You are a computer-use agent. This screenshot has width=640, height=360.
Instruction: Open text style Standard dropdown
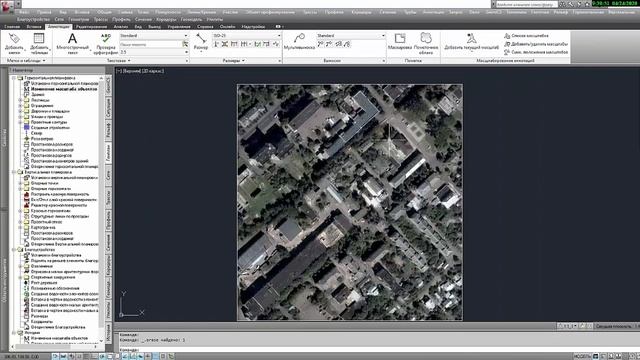(x=154, y=36)
